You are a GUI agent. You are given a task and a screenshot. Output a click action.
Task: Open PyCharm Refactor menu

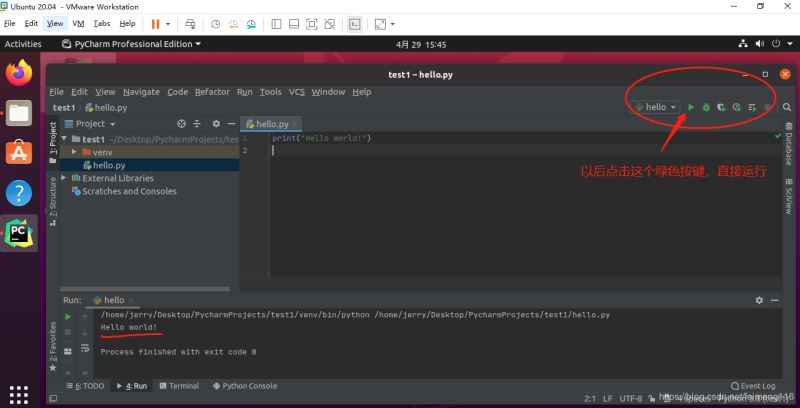212,92
